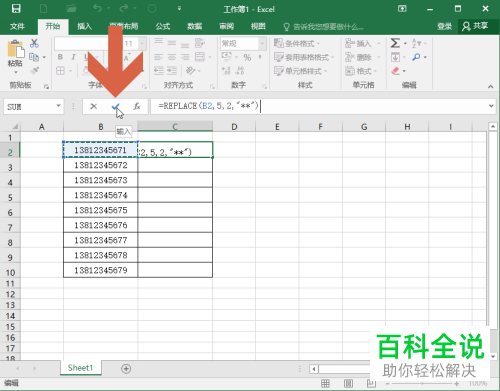Click the Copy icon in clipboard group
The image size is (500, 391).
(x=34, y=57)
